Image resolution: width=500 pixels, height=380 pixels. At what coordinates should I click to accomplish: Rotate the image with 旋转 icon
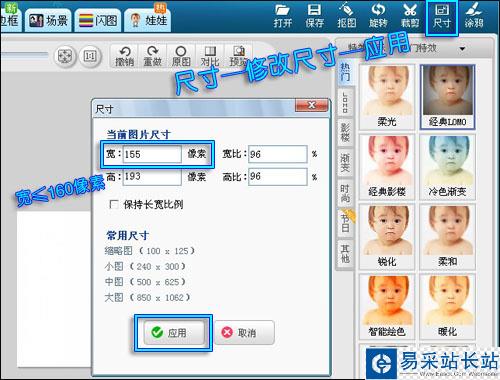pos(378,16)
